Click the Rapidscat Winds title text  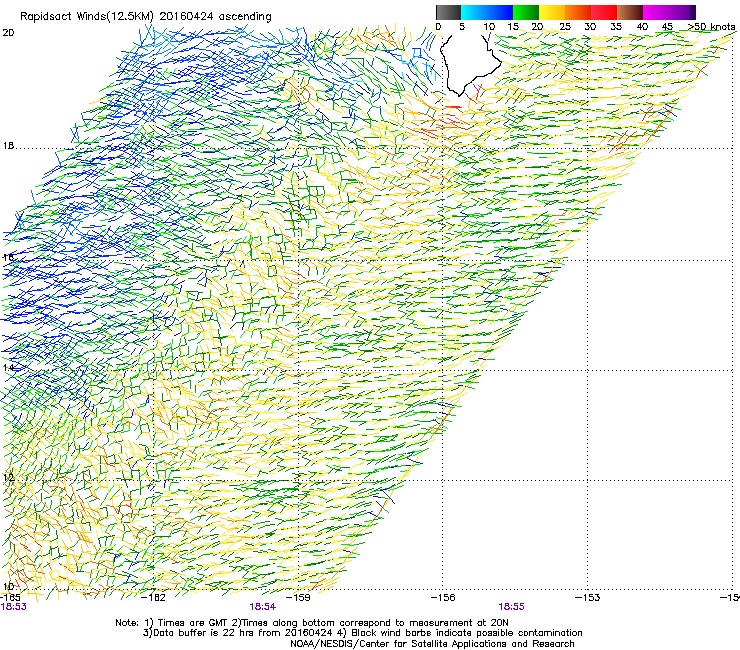[145, 17]
